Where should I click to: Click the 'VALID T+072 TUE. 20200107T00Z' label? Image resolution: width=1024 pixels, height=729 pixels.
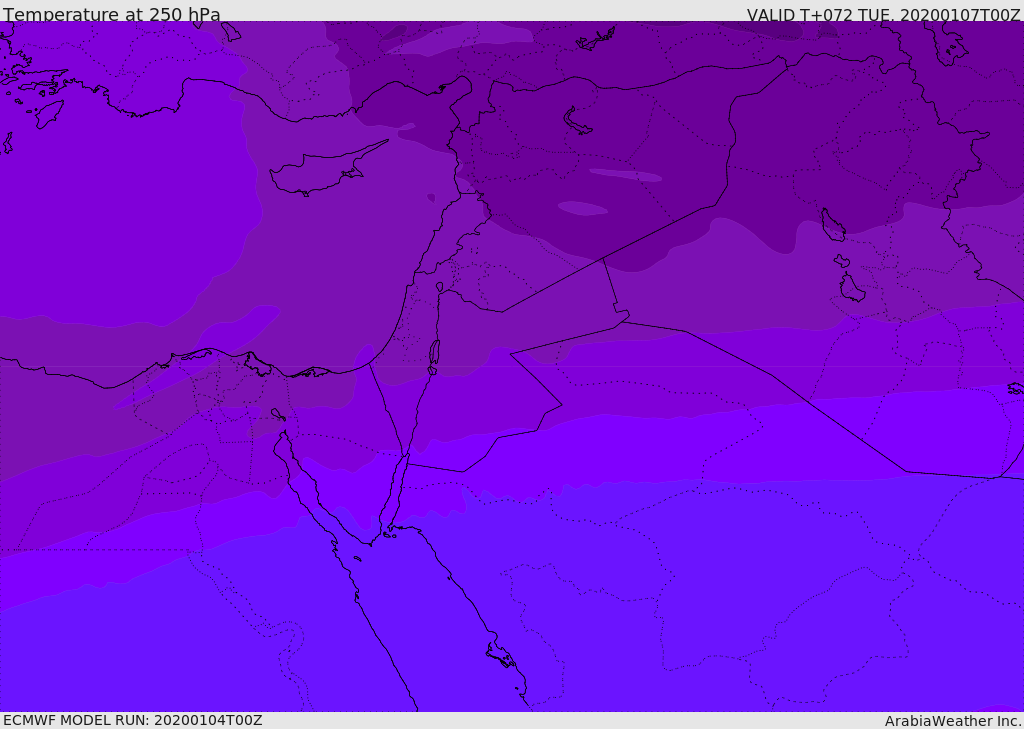[x=884, y=14]
